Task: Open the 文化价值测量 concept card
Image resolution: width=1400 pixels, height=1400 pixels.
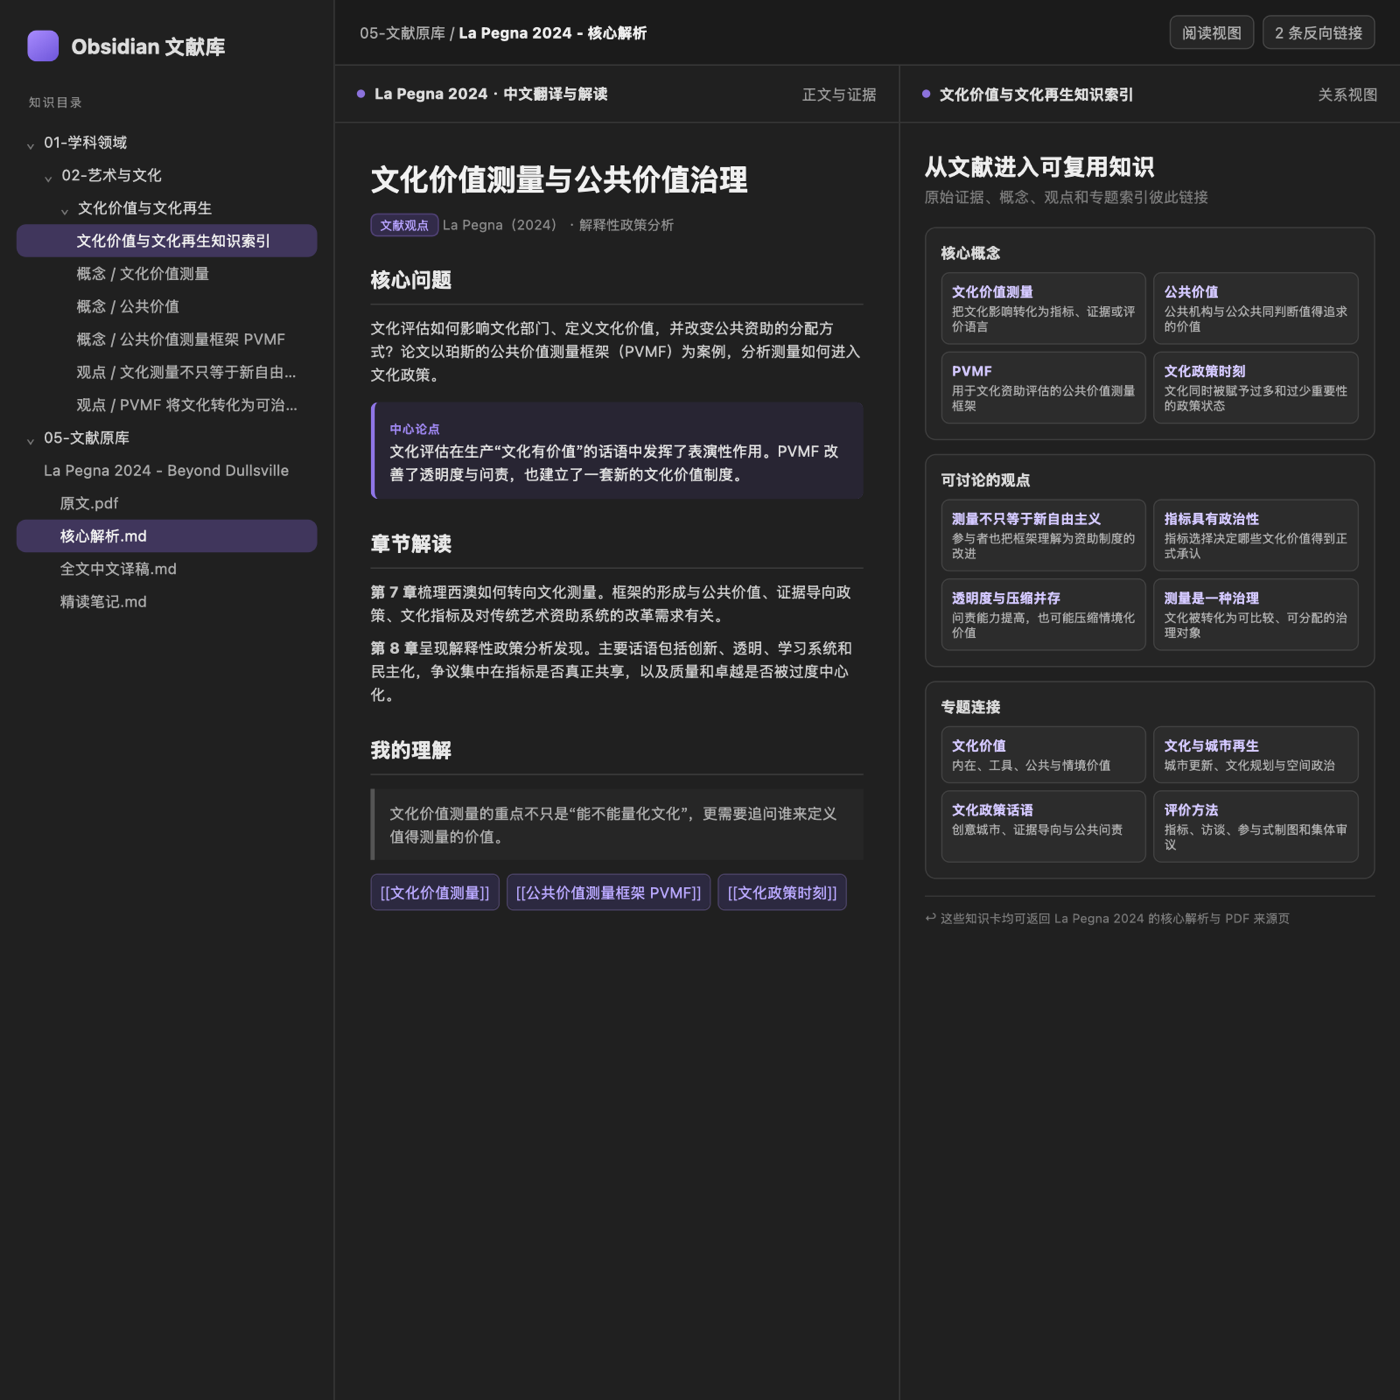Action: 1043,308
